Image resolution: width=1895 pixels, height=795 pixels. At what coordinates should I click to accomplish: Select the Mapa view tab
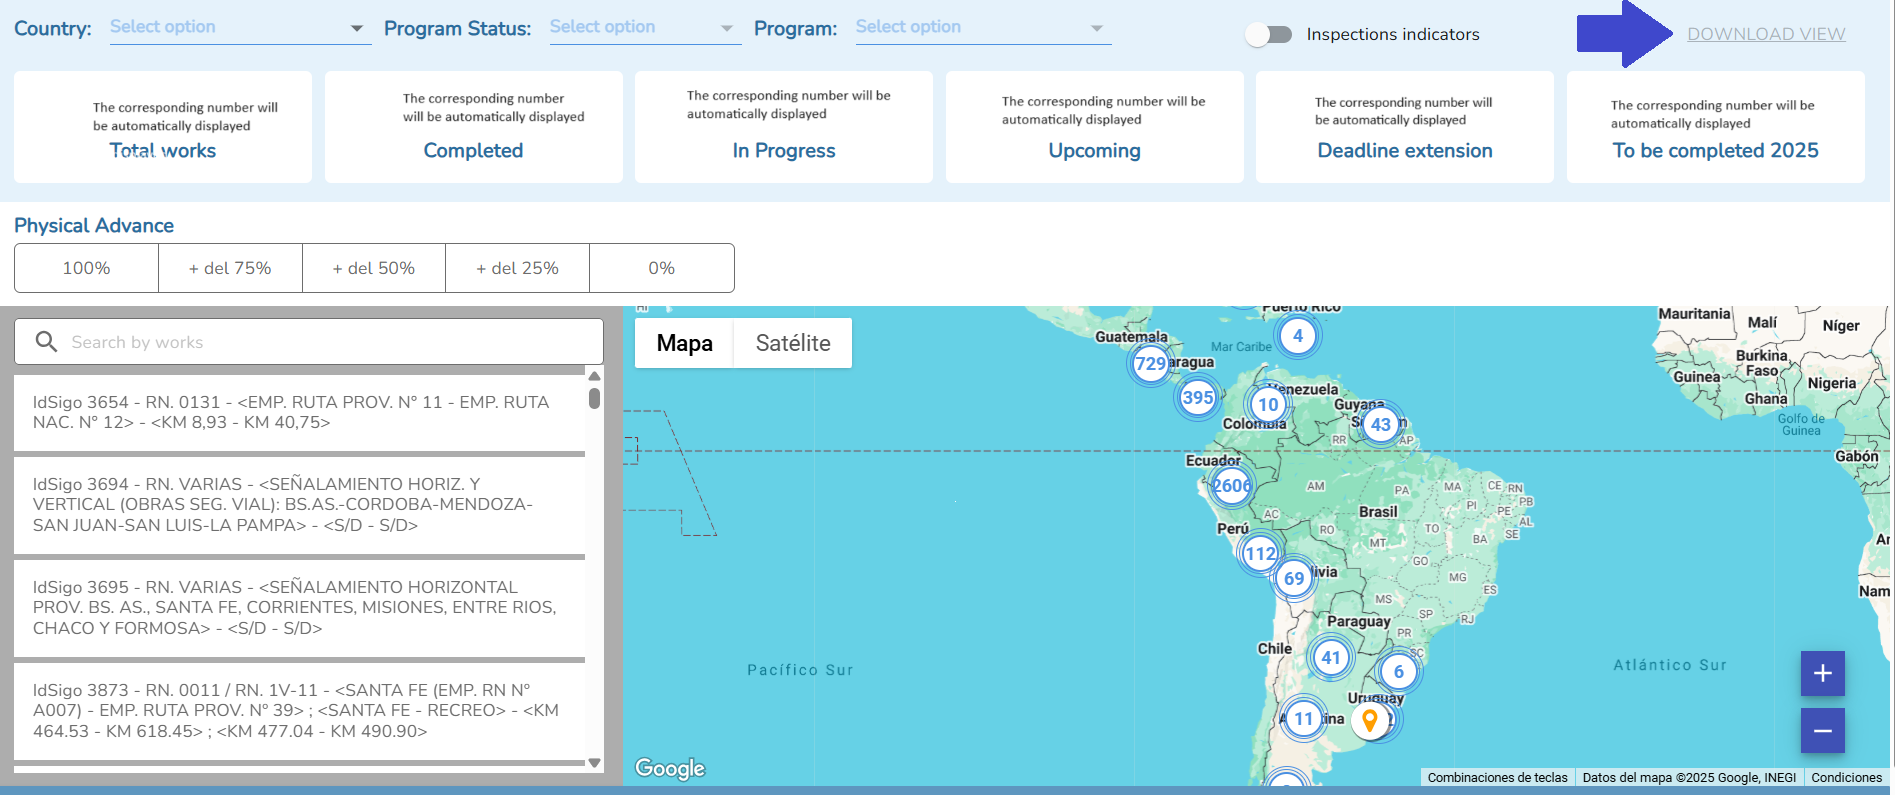(x=685, y=343)
